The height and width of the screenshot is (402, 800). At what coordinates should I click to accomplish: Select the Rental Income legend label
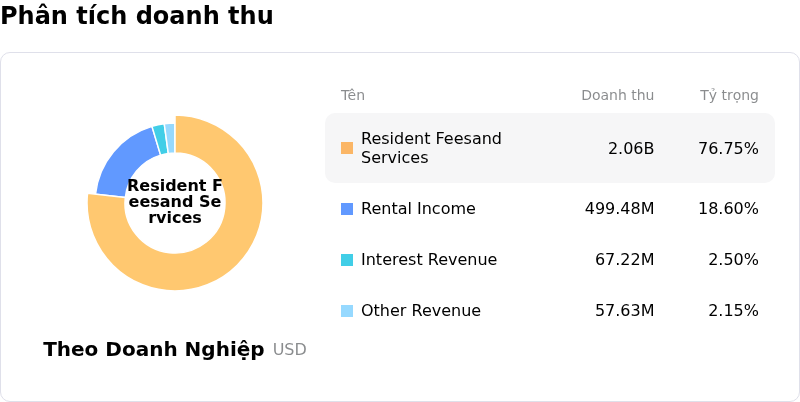[418, 209]
